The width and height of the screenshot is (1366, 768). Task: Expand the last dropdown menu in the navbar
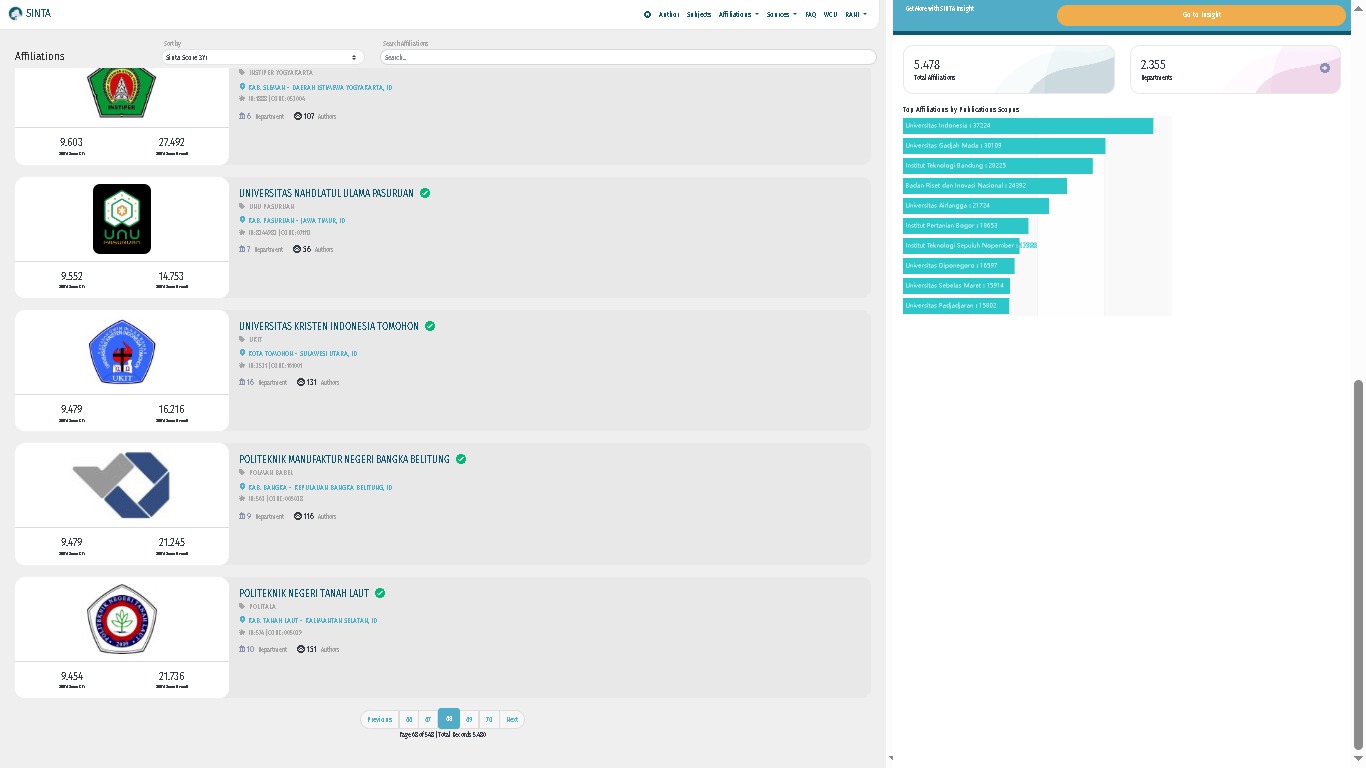tap(856, 15)
